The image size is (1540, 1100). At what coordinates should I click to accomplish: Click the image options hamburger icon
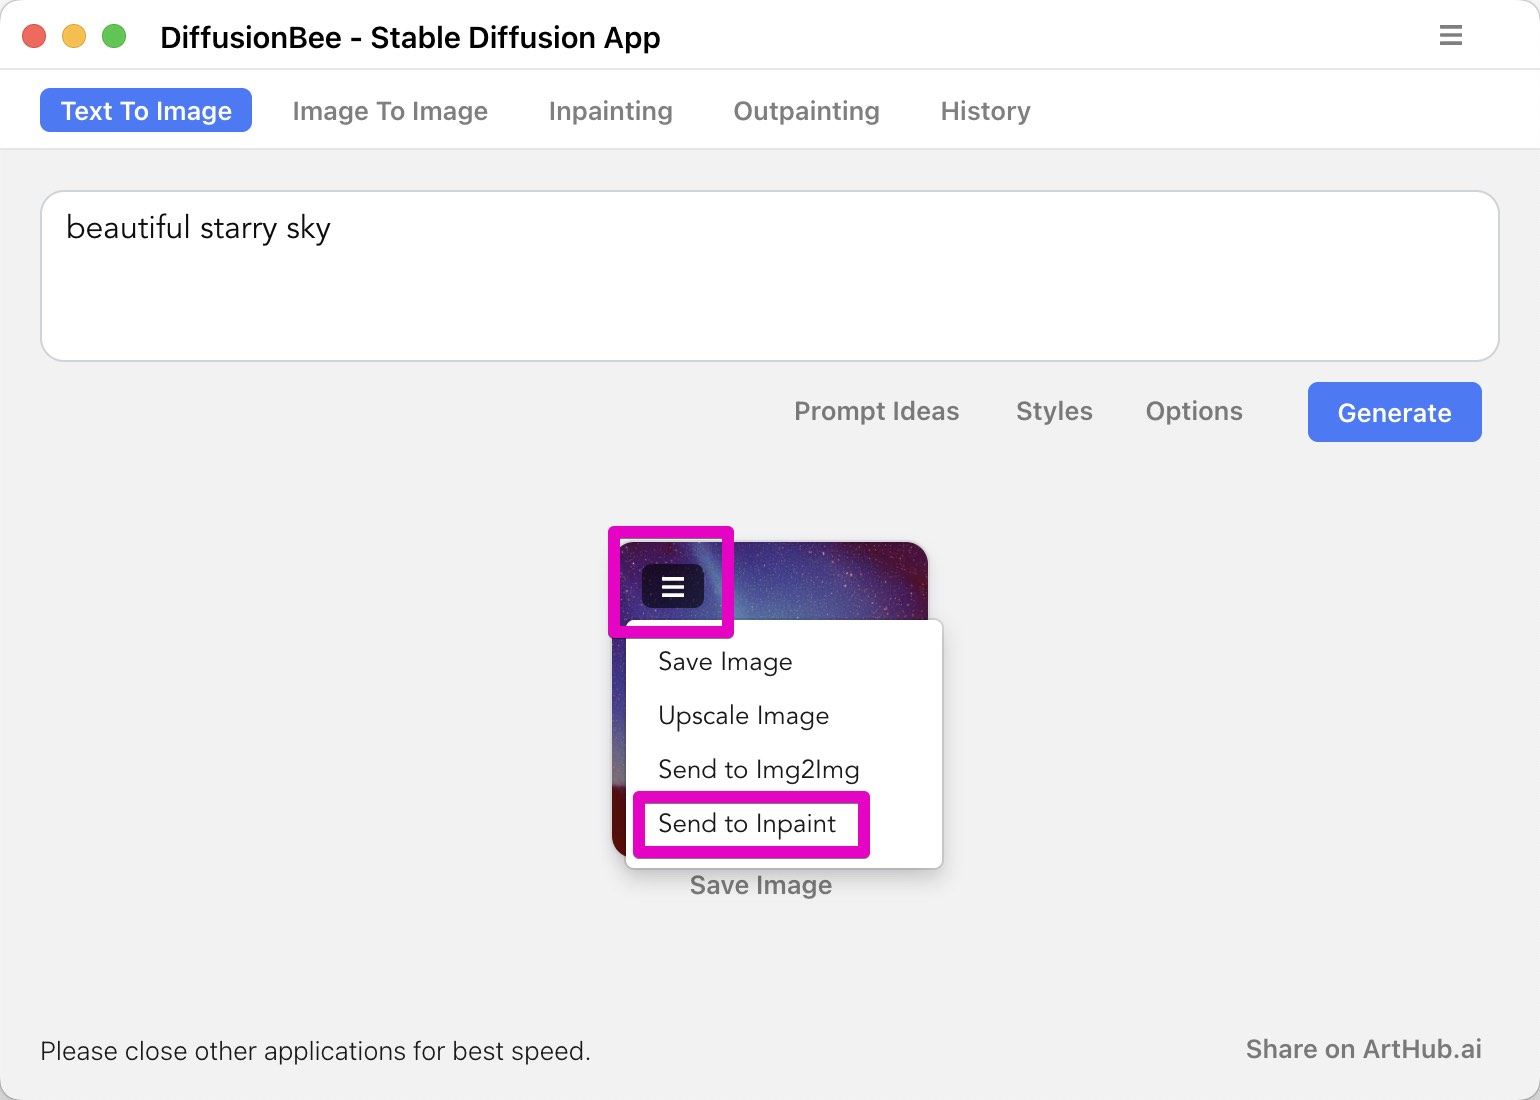(673, 586)
